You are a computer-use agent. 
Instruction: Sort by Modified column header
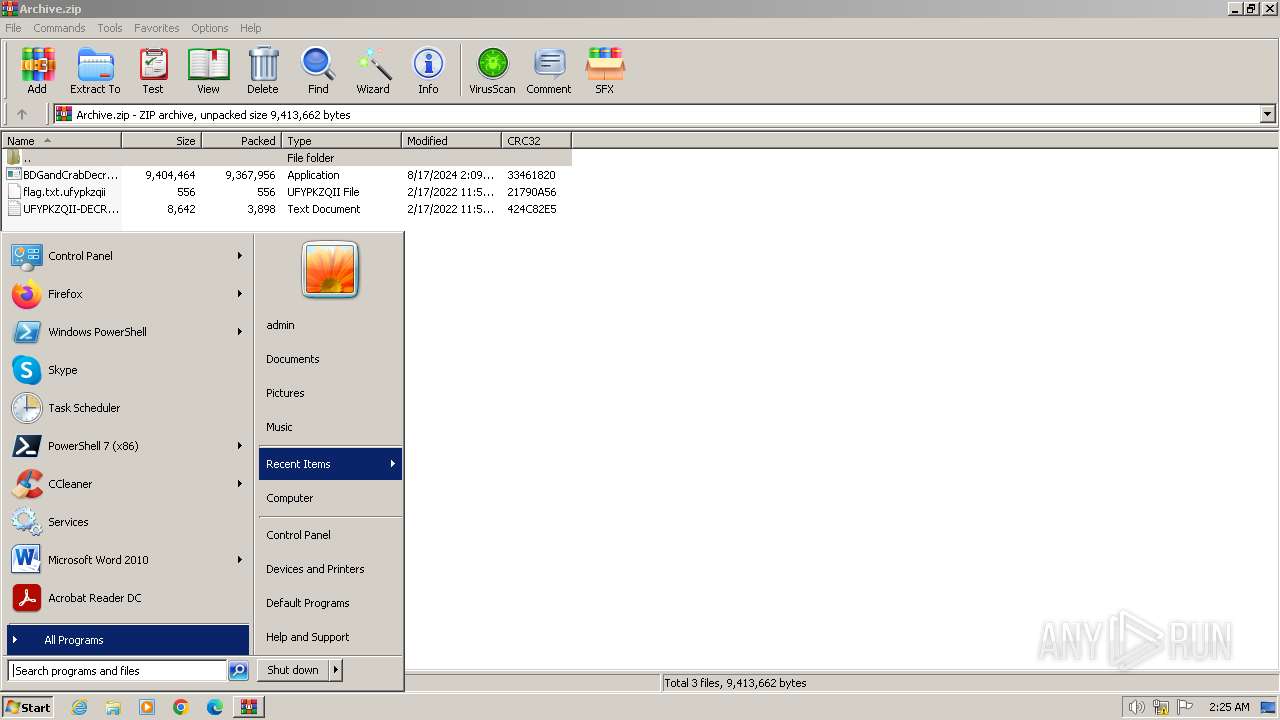pyautogui.click(x=451, y=141)
